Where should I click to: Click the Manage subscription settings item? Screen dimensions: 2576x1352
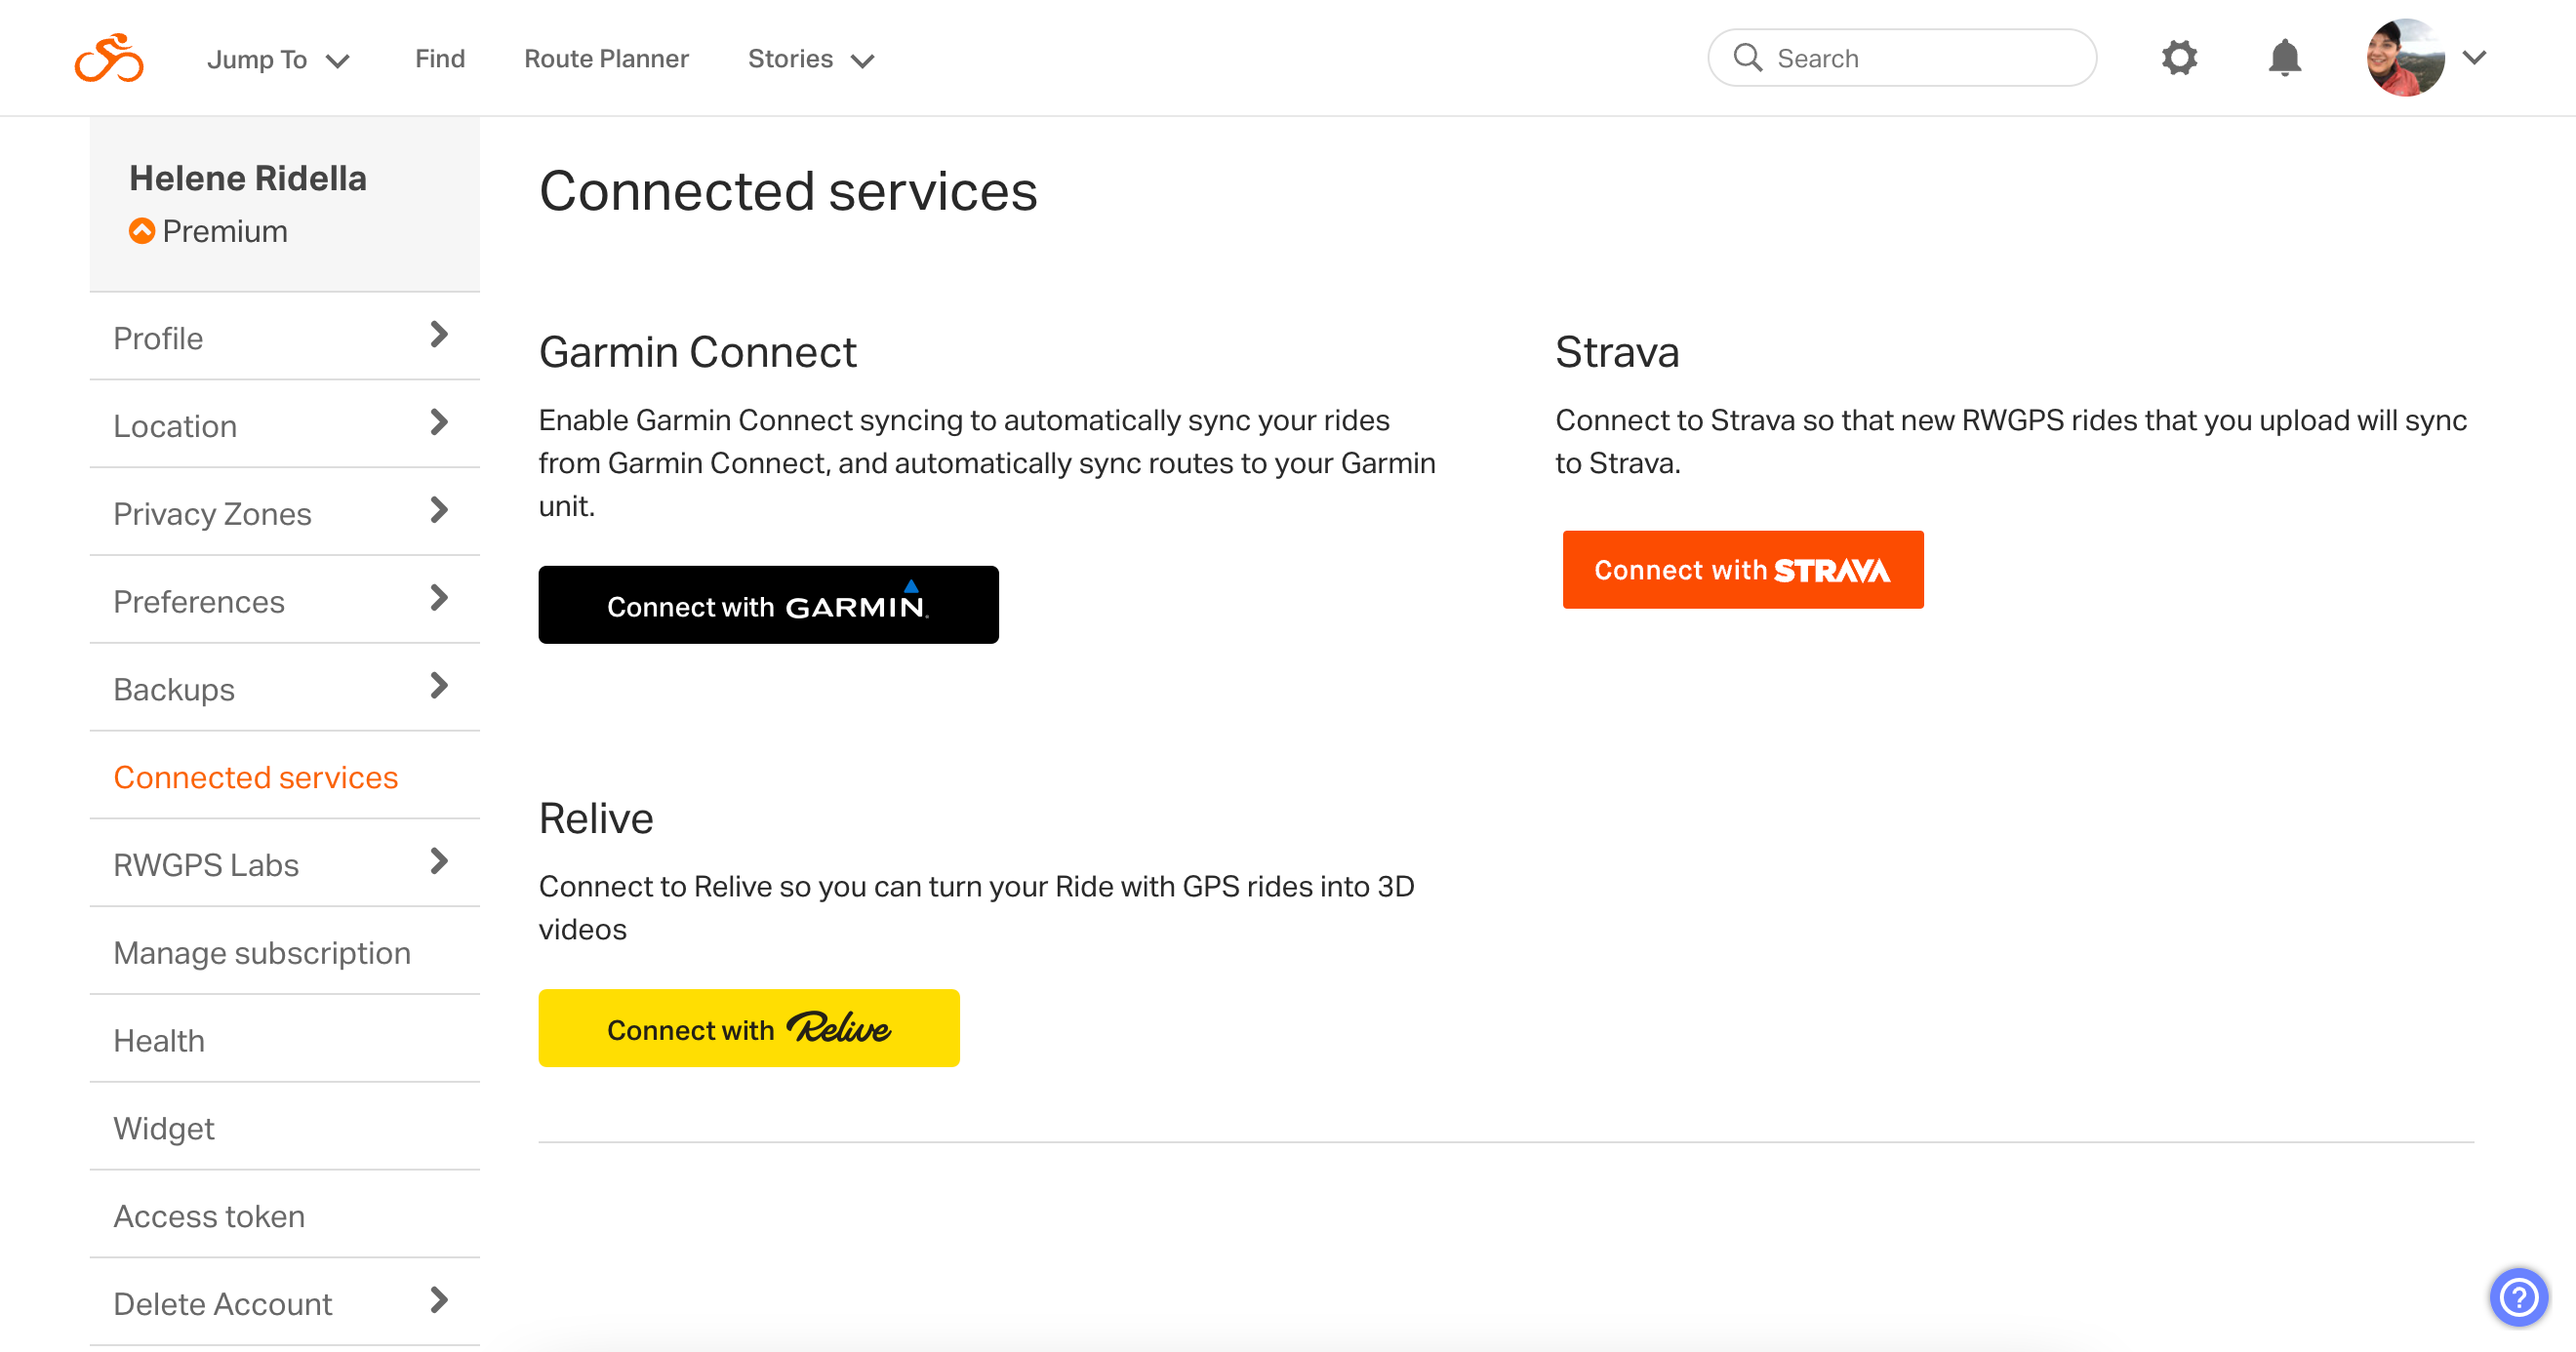[x=261, y=952]
